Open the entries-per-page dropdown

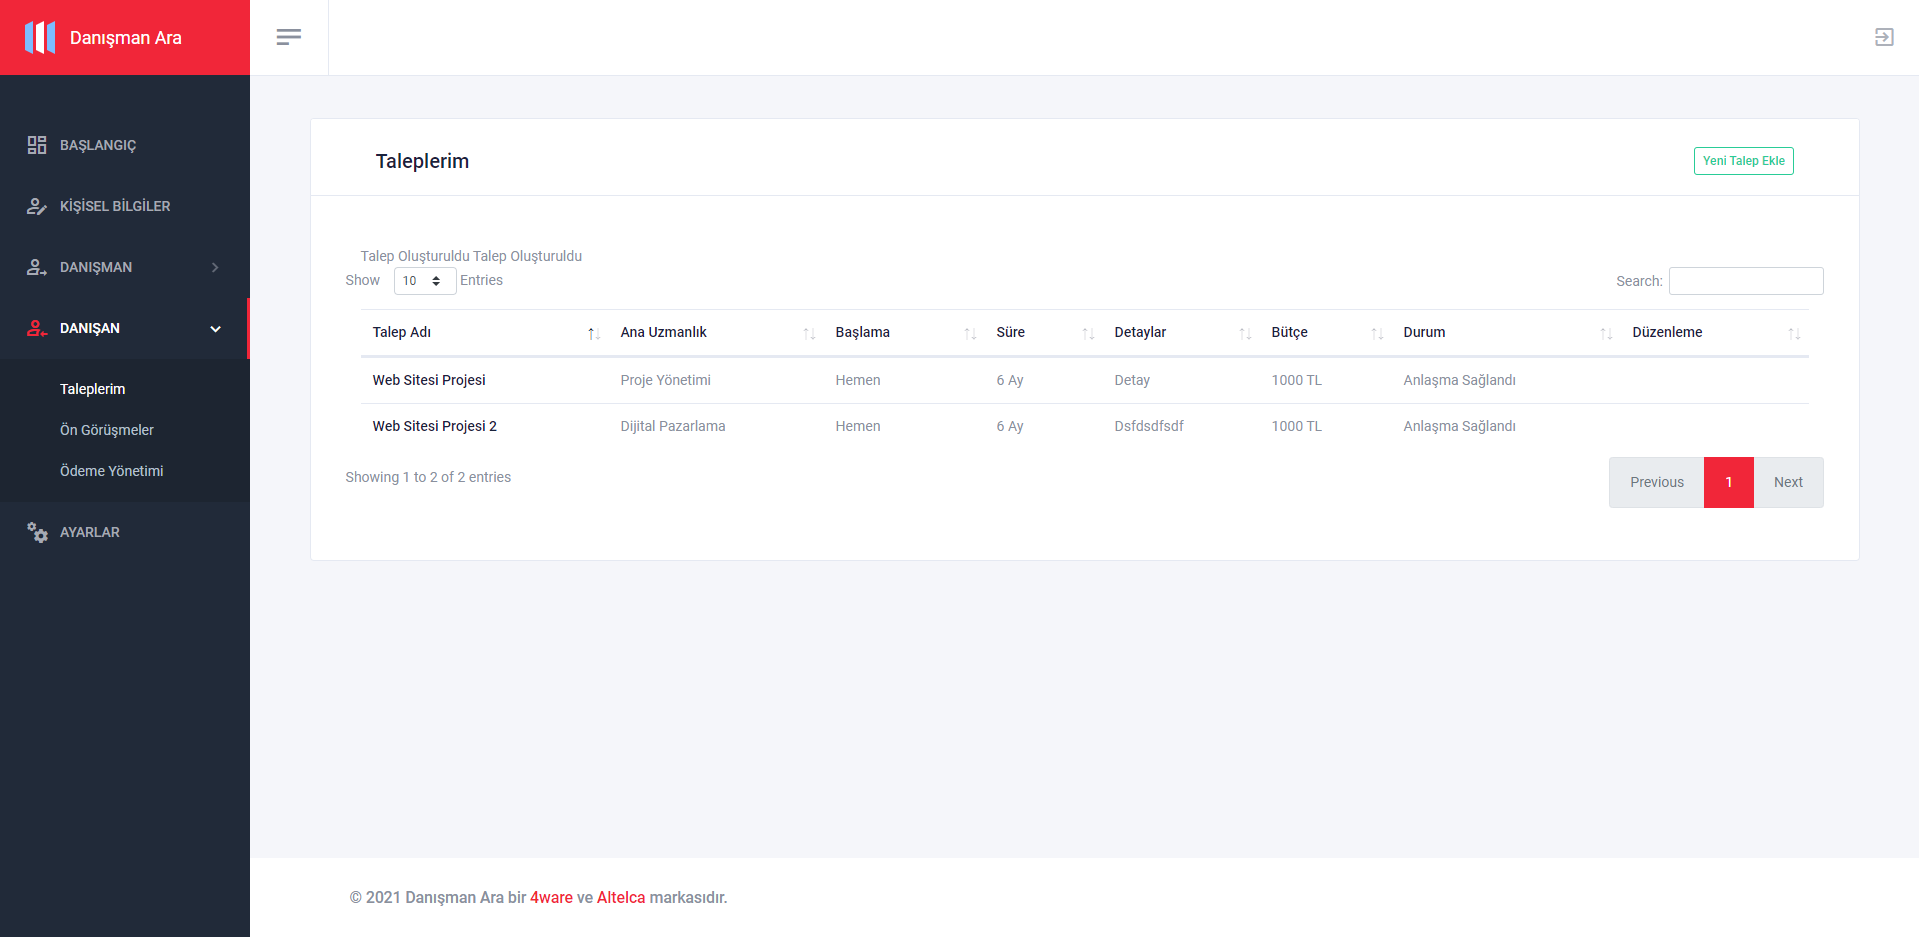(424, 281)
